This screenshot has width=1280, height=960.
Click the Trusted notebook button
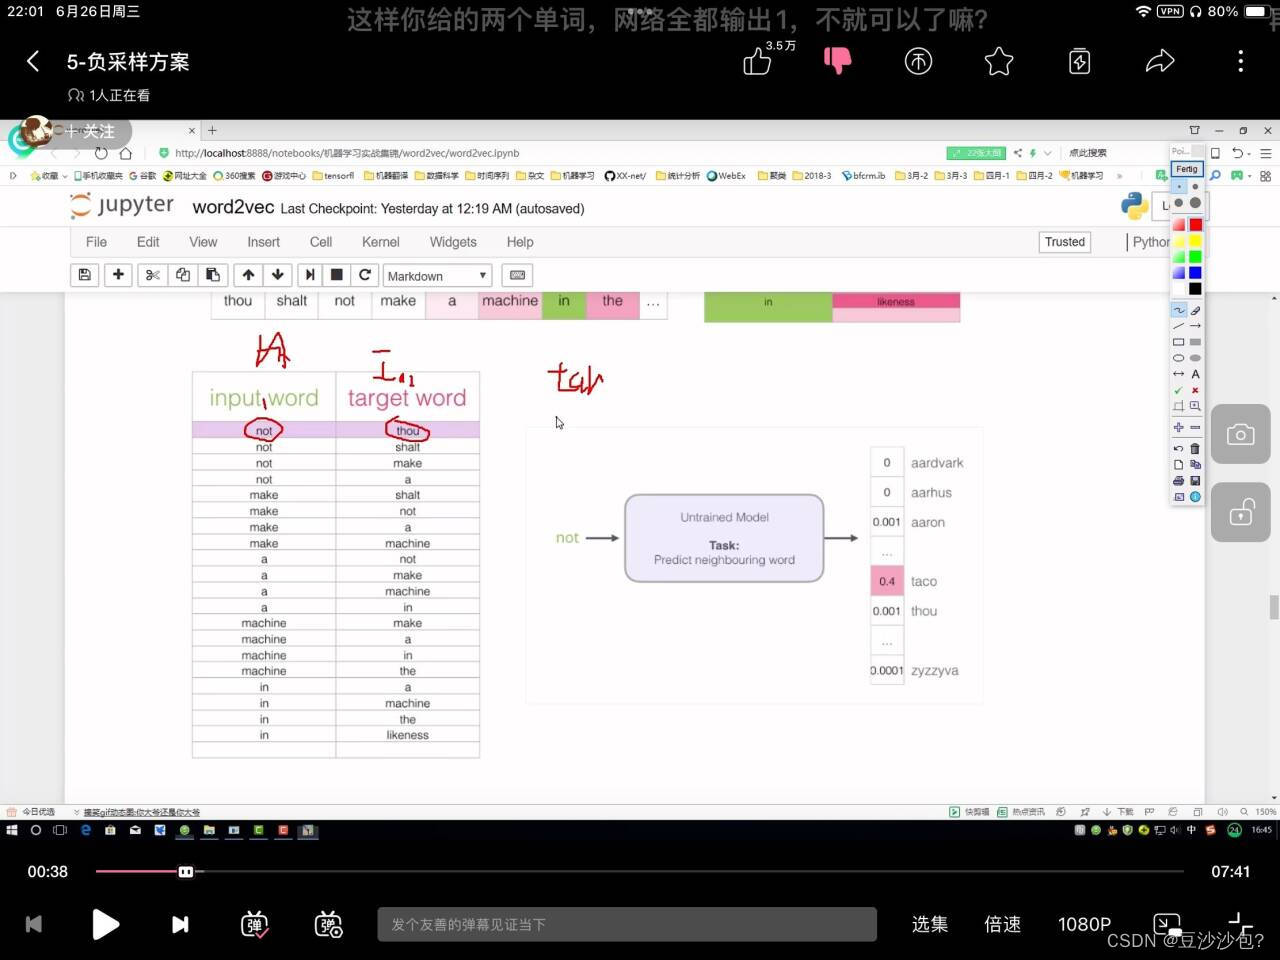(1064, 241)
